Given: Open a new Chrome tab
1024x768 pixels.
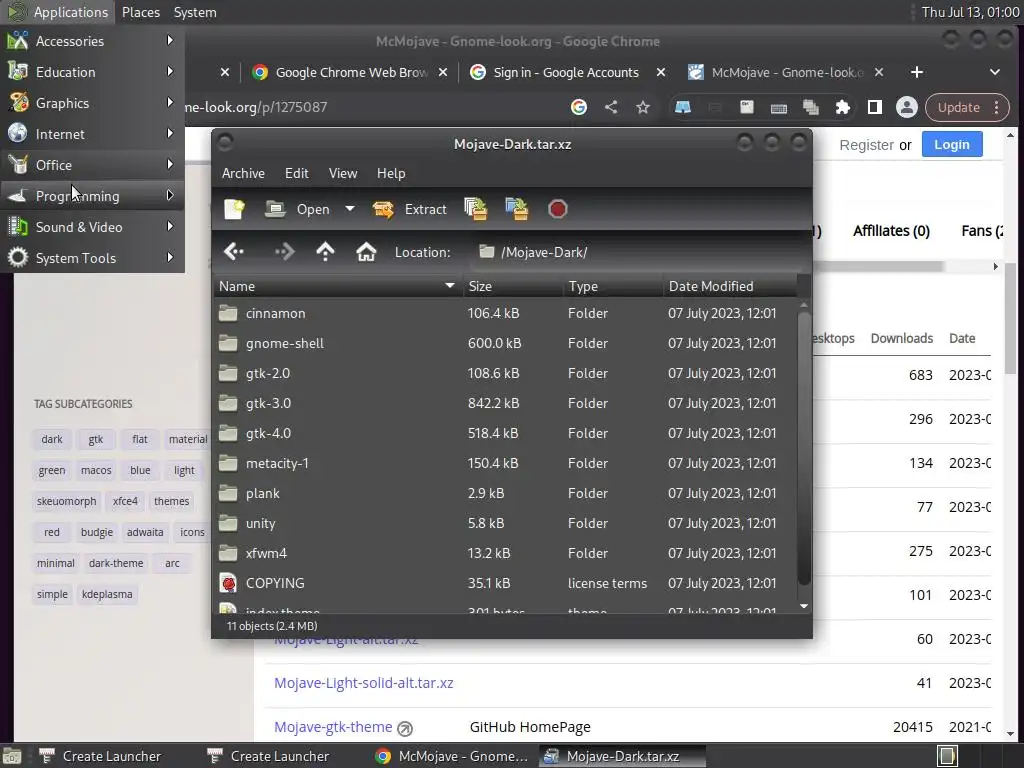Looking at the screenshot, I should coord(917,72).
